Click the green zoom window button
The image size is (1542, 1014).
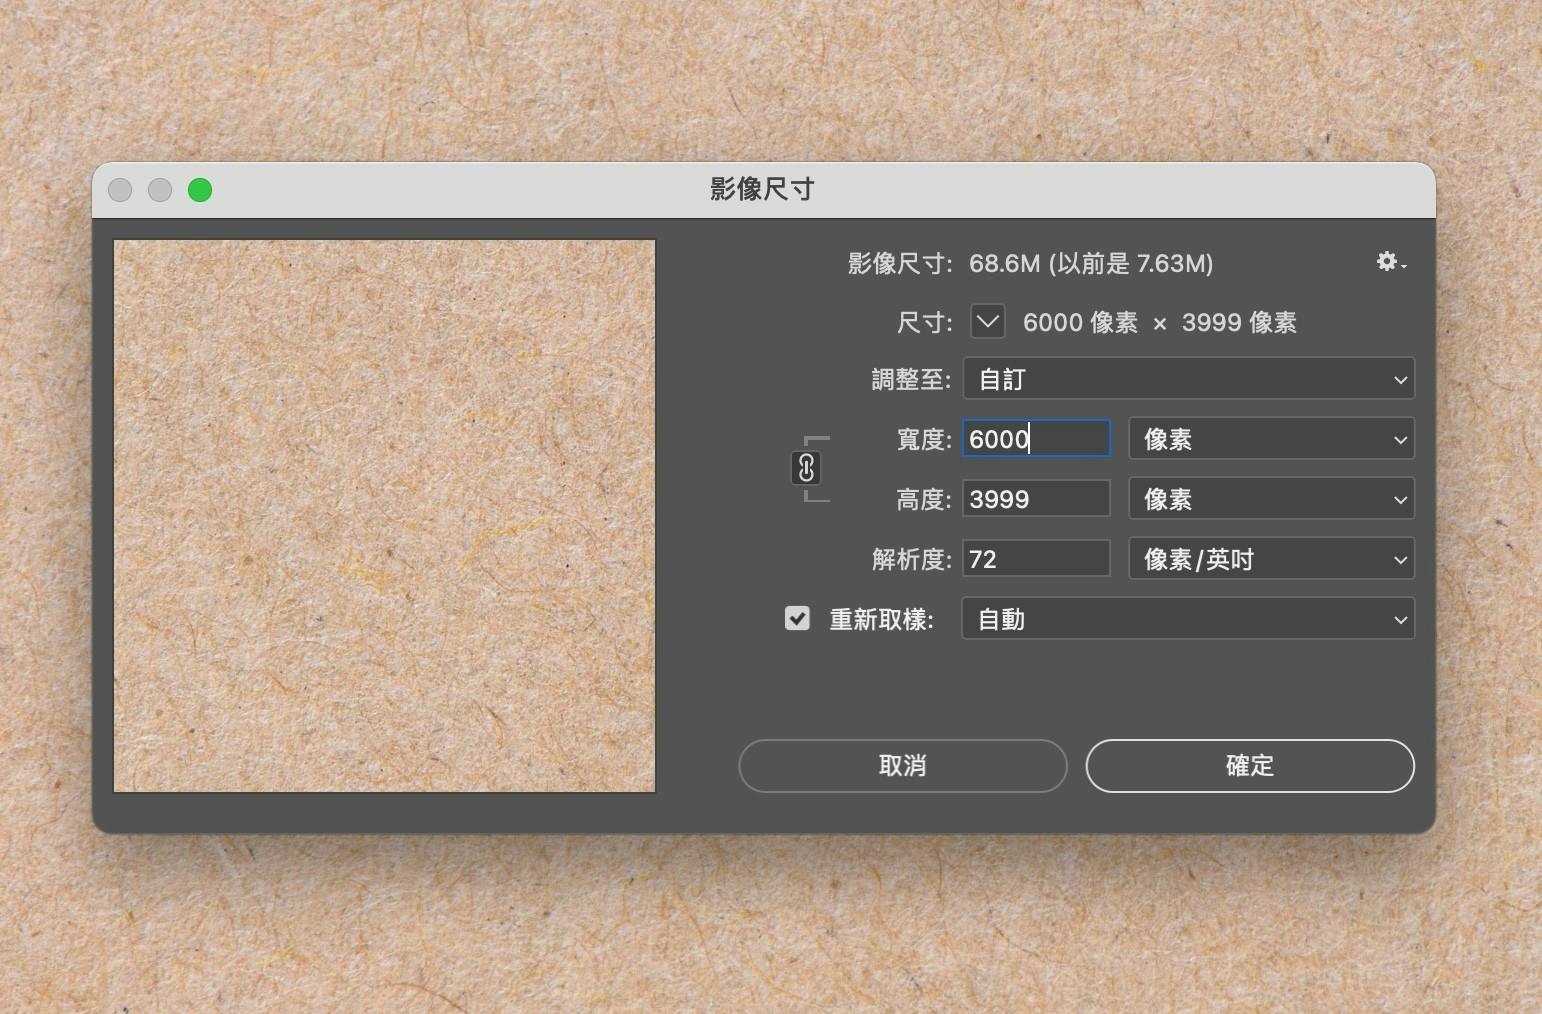(x=200, y=190)
